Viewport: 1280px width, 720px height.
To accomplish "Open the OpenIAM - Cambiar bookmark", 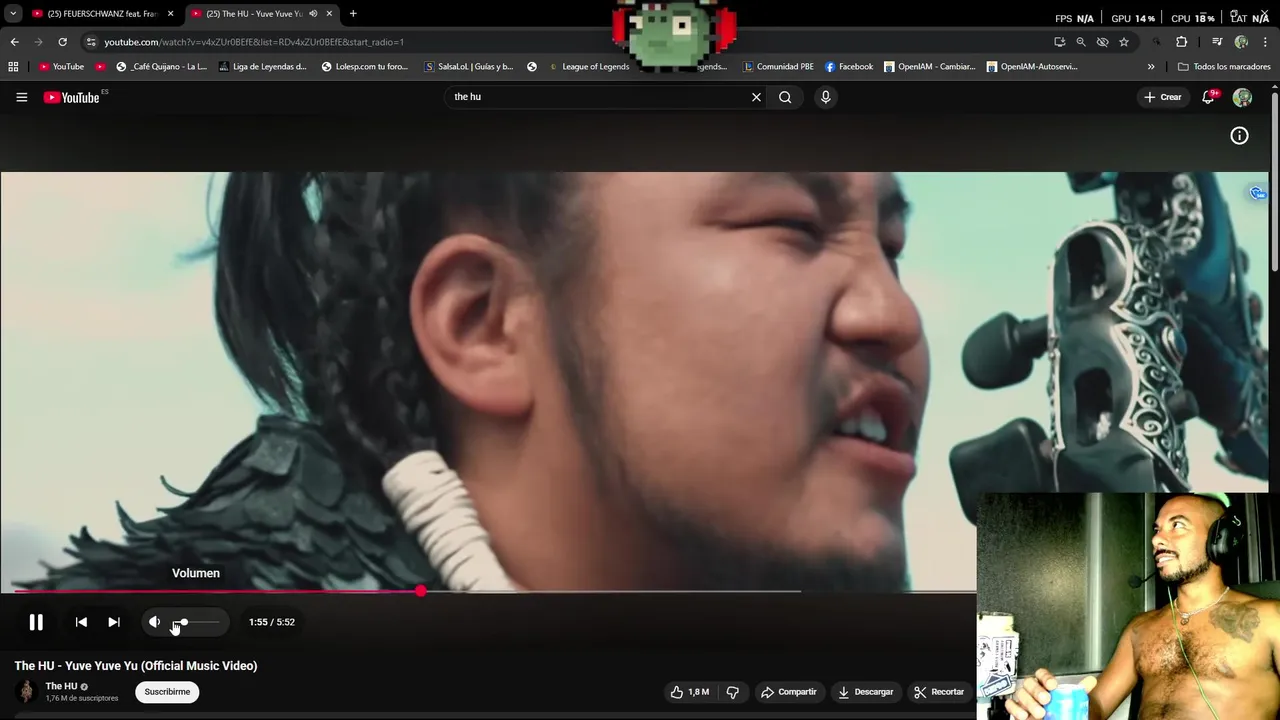I will (930, 67).
